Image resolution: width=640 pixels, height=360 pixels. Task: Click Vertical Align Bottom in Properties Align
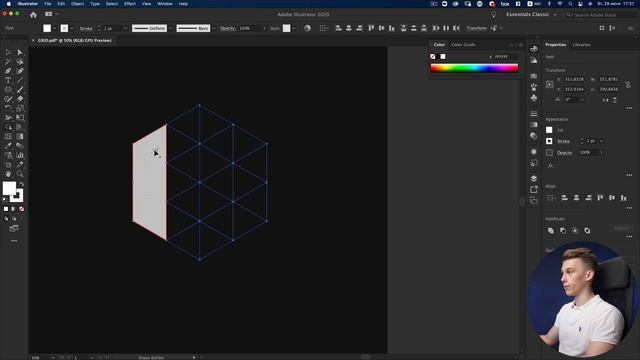click(x=624, y=198)
